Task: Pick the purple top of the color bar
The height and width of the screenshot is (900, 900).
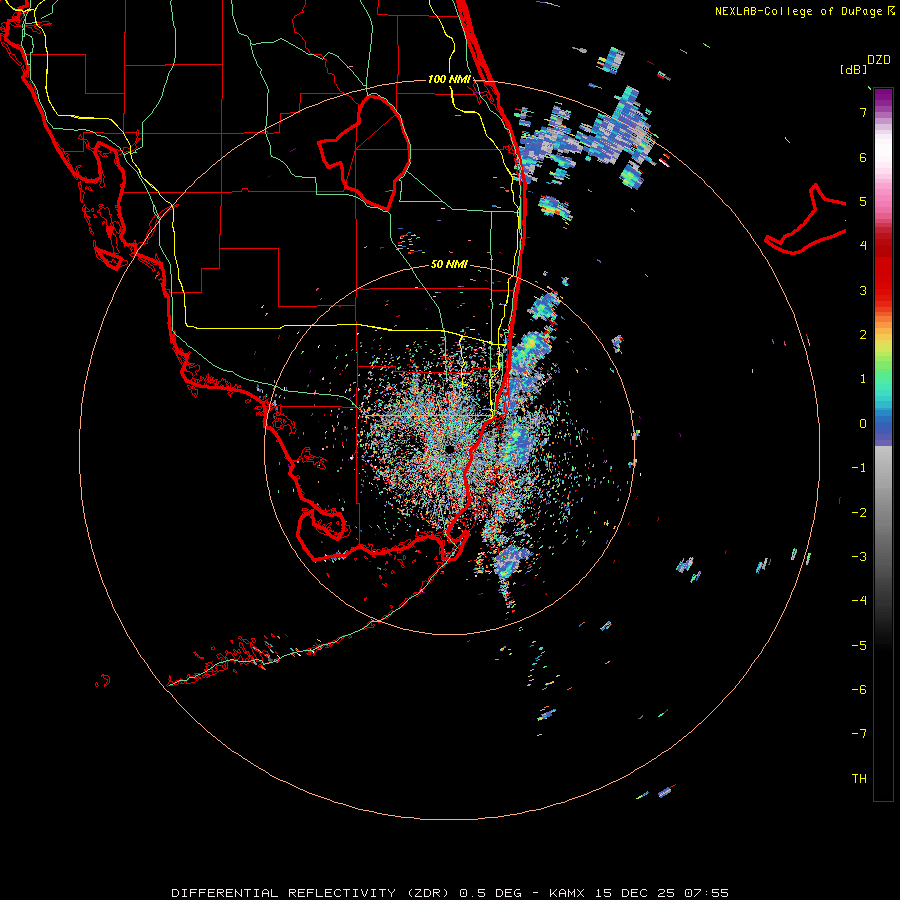Action: click(x=883, y=98)
